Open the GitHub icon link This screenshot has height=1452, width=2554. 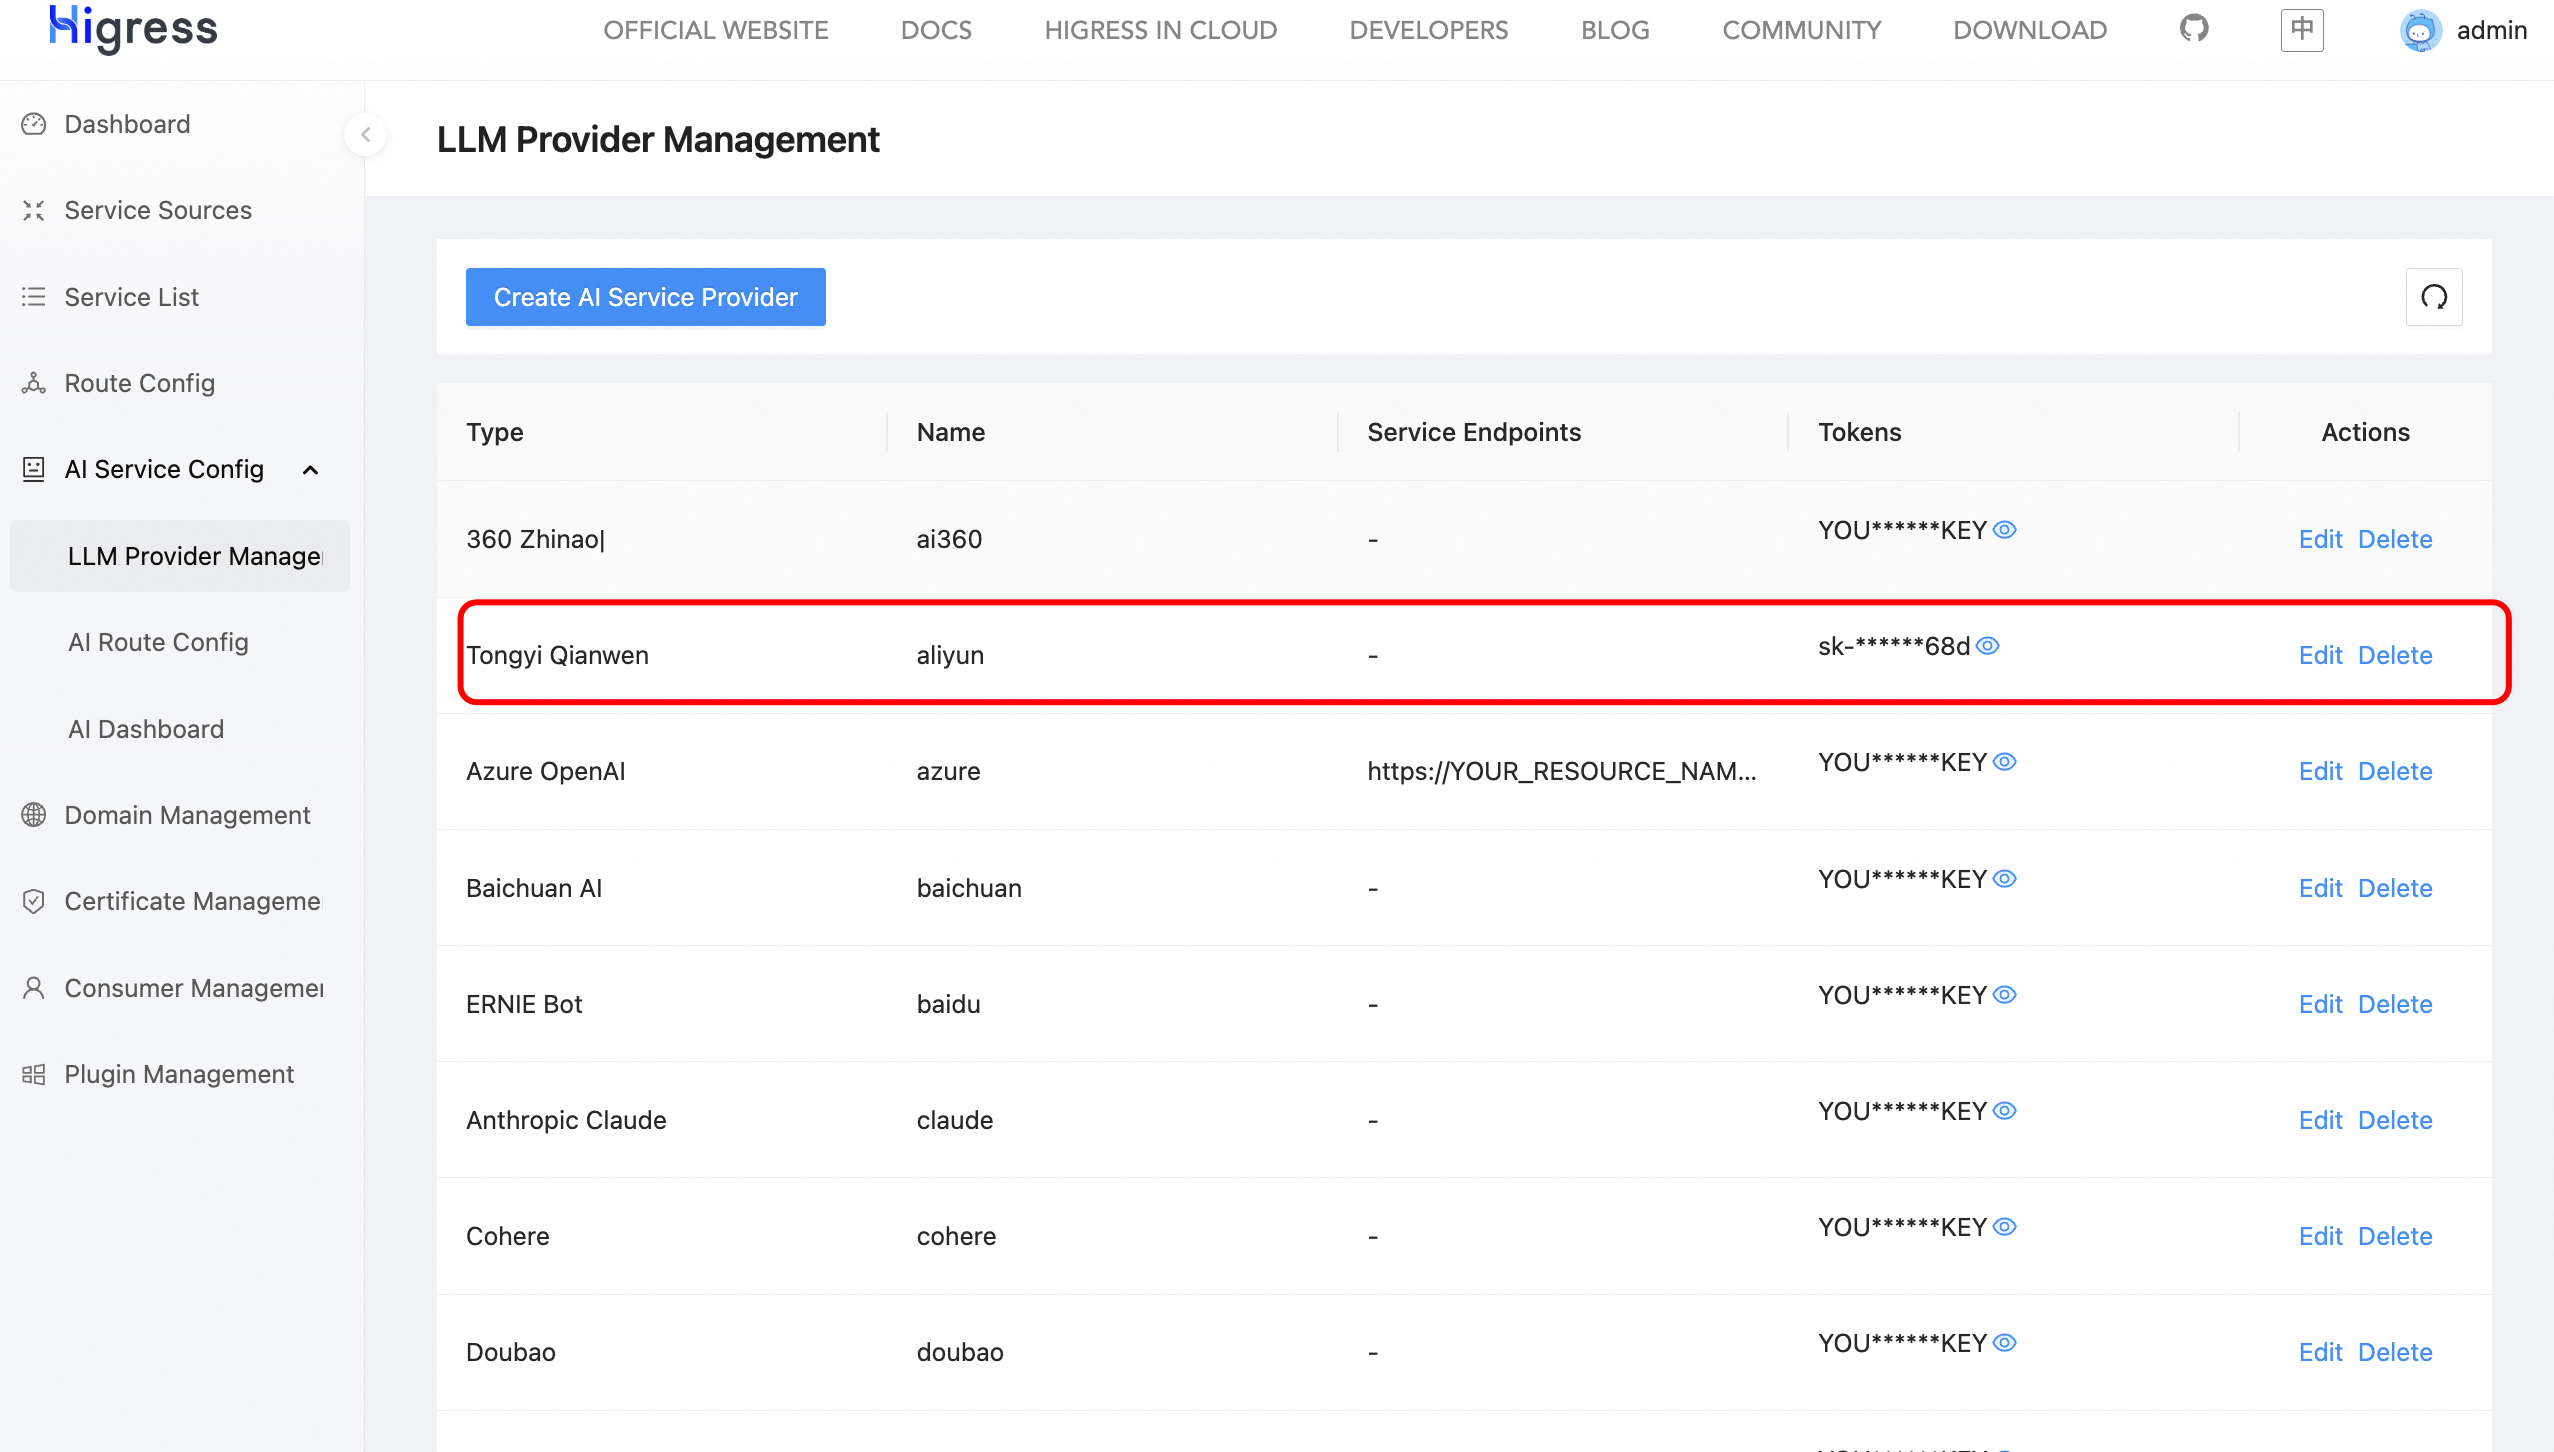[x=2194, y=29]
